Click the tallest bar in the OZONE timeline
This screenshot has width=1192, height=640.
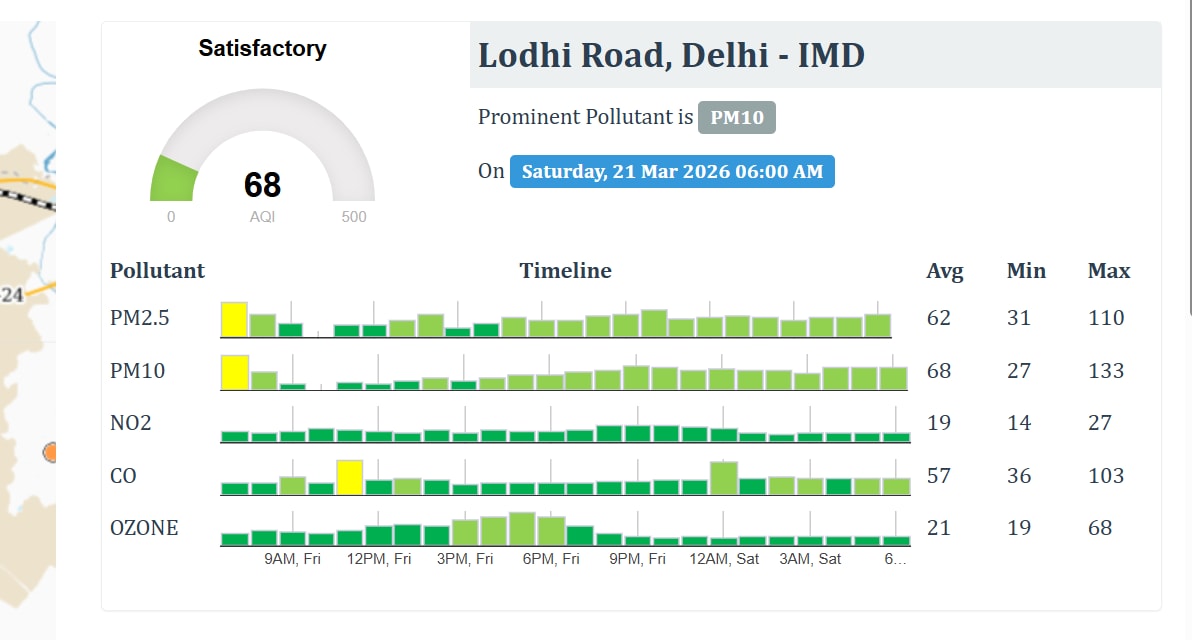click(522, 528)
